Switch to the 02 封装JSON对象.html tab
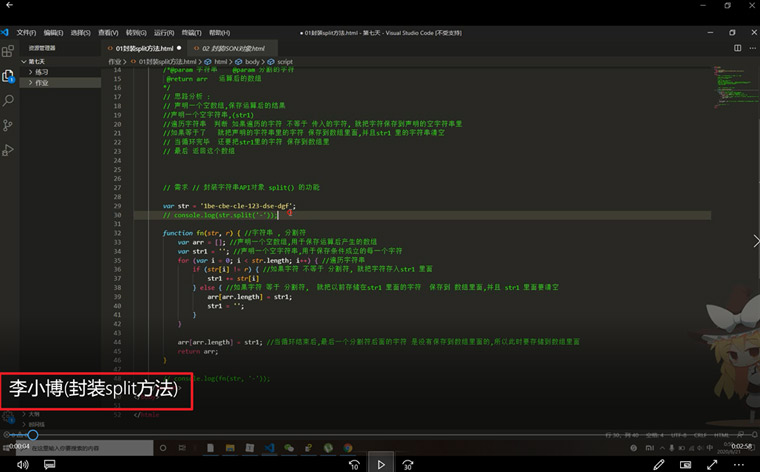The height and width of the screenshot is (472, 760). coord(233,48)
